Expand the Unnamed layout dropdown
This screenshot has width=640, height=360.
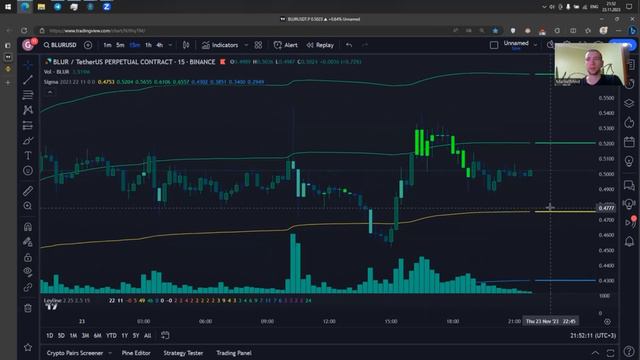point(535,45)
